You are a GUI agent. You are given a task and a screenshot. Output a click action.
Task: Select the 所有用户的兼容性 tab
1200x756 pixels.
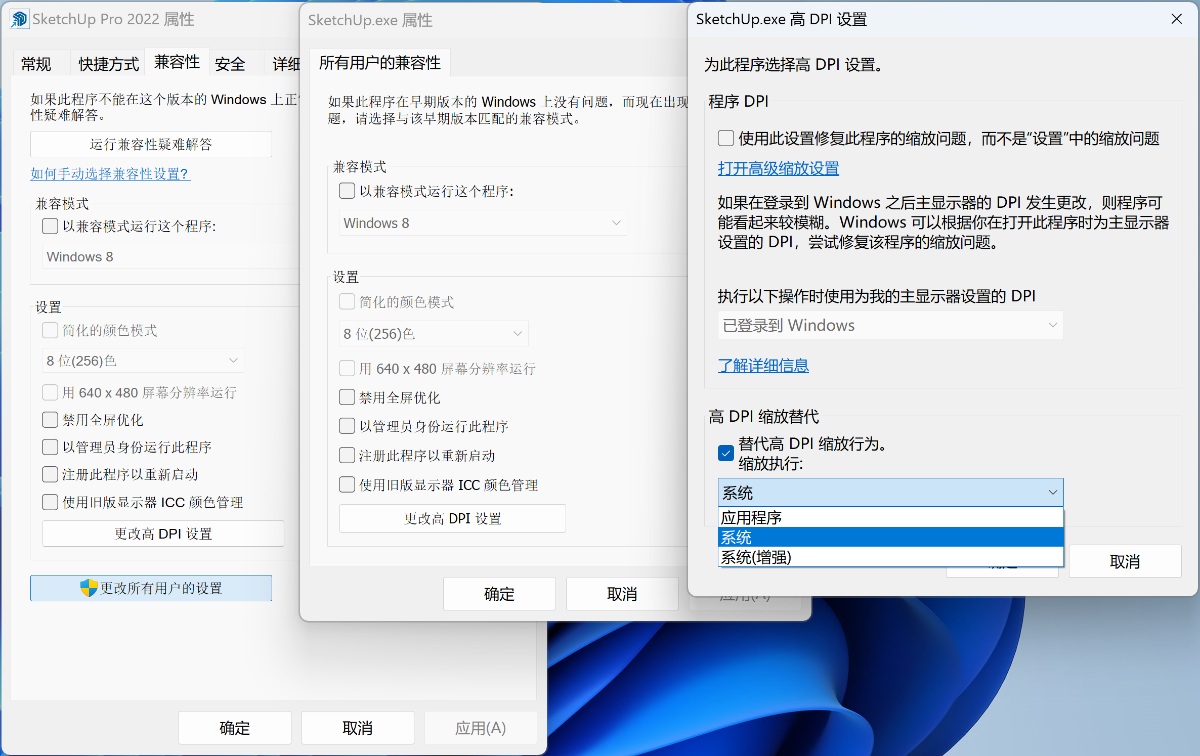380,62
